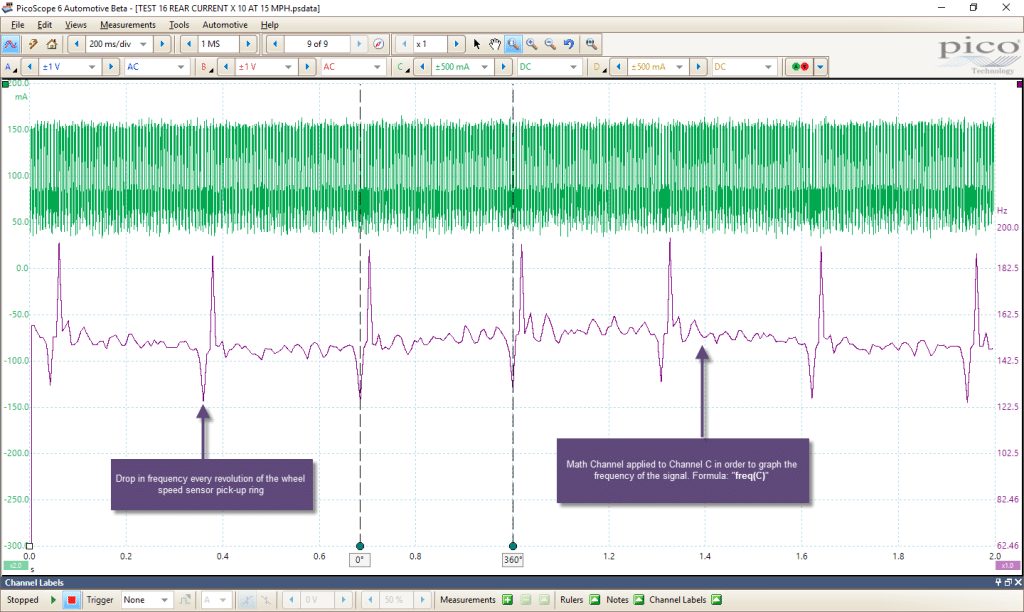Click the 360° rotation ruler handle
The image size is (1024, 612).
513,546
